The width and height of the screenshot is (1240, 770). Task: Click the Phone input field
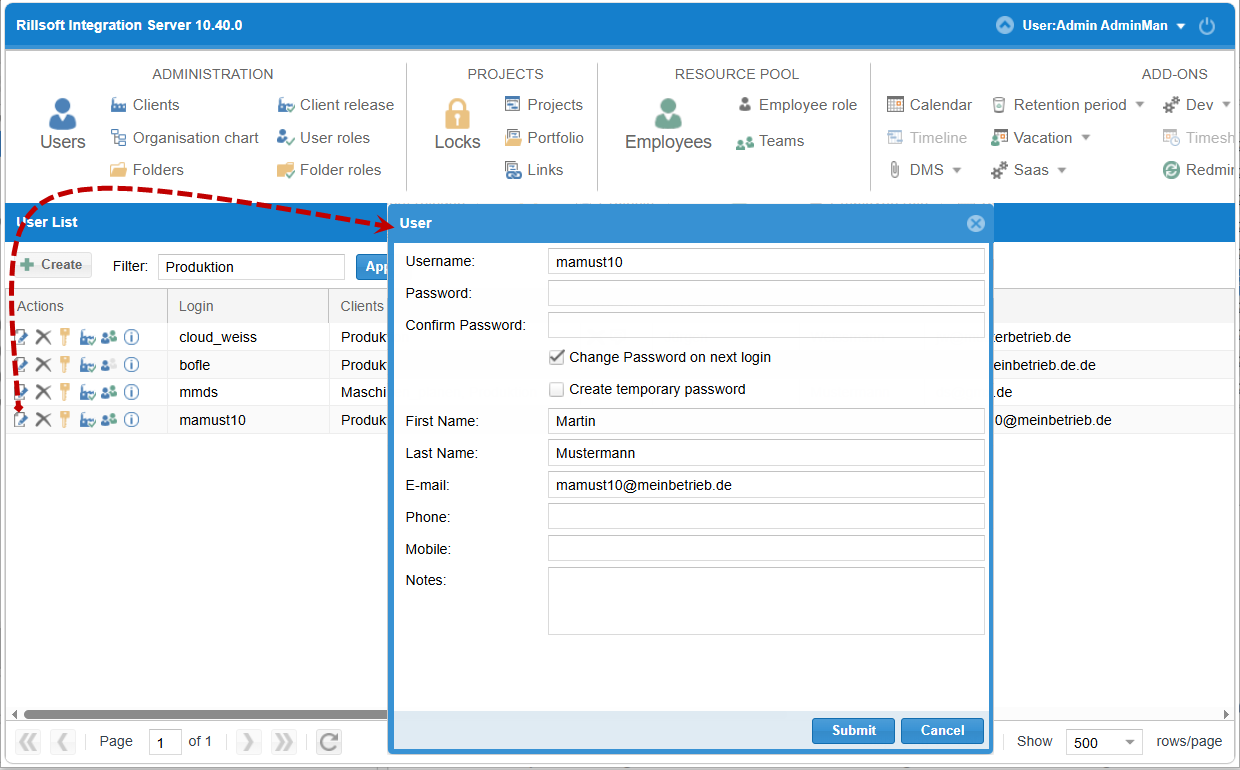[766, 516]
